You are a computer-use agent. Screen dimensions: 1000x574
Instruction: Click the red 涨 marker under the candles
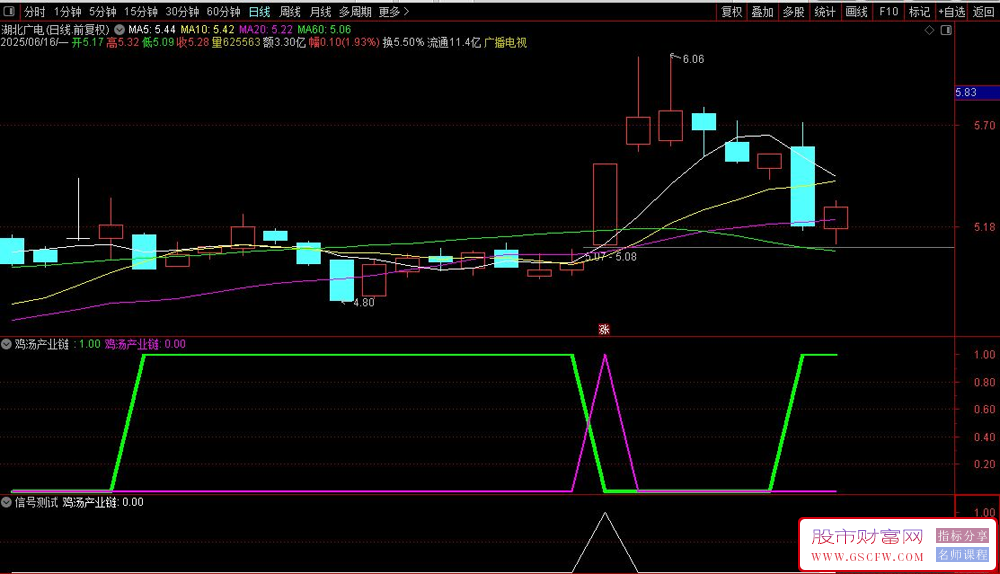click(x=604, y=329)
